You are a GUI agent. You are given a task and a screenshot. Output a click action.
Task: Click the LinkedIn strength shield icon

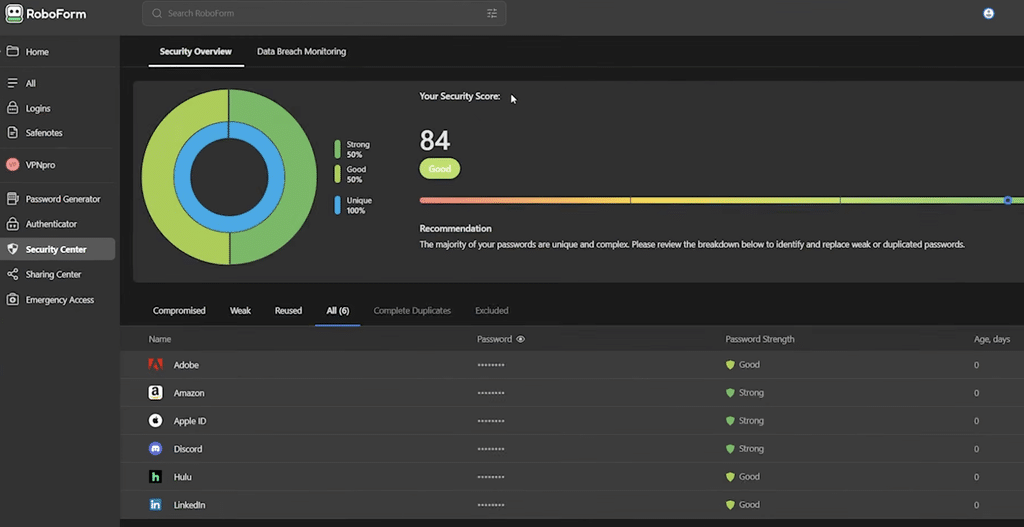click(730, 505)
